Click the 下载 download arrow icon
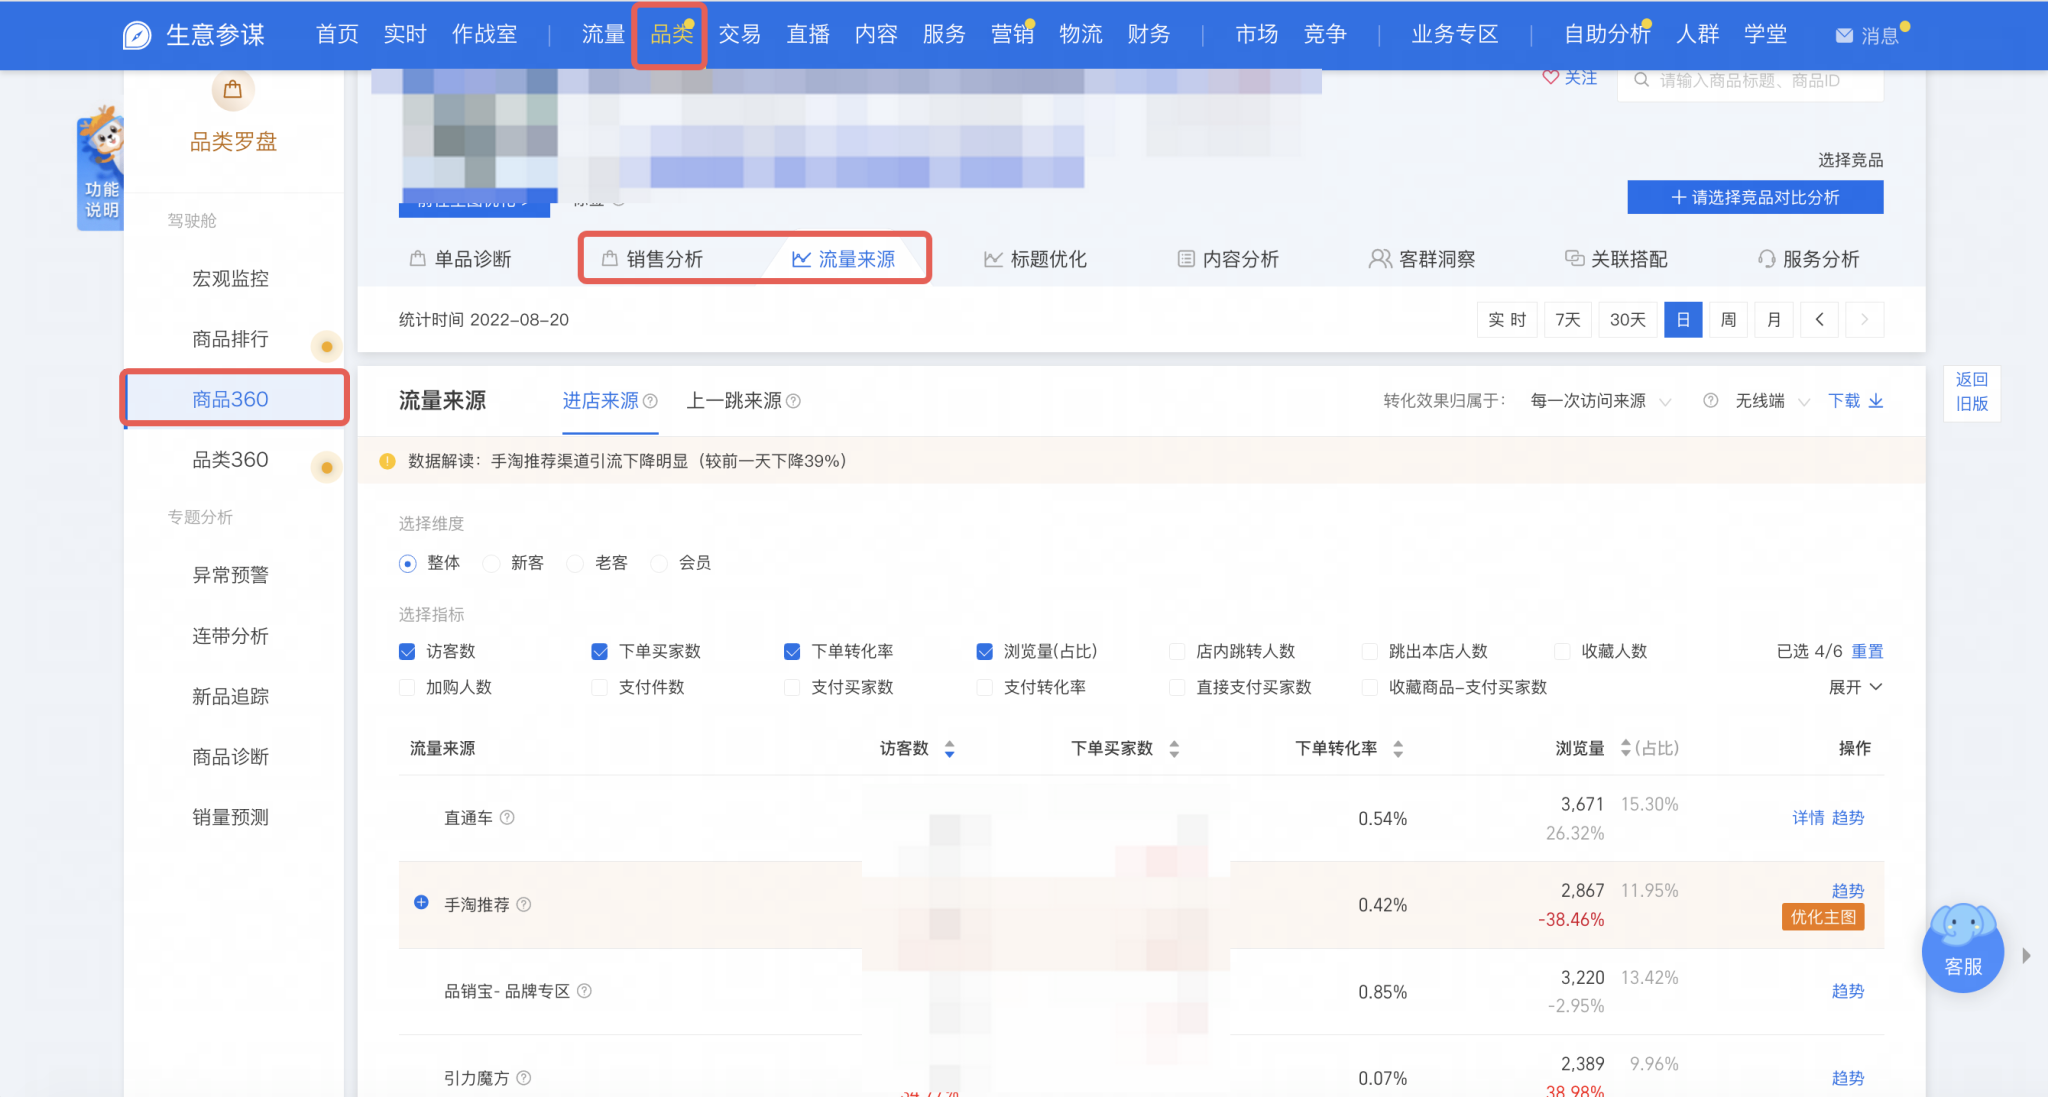This screenshot has width=2048, height=1097. click(1876, 401)
